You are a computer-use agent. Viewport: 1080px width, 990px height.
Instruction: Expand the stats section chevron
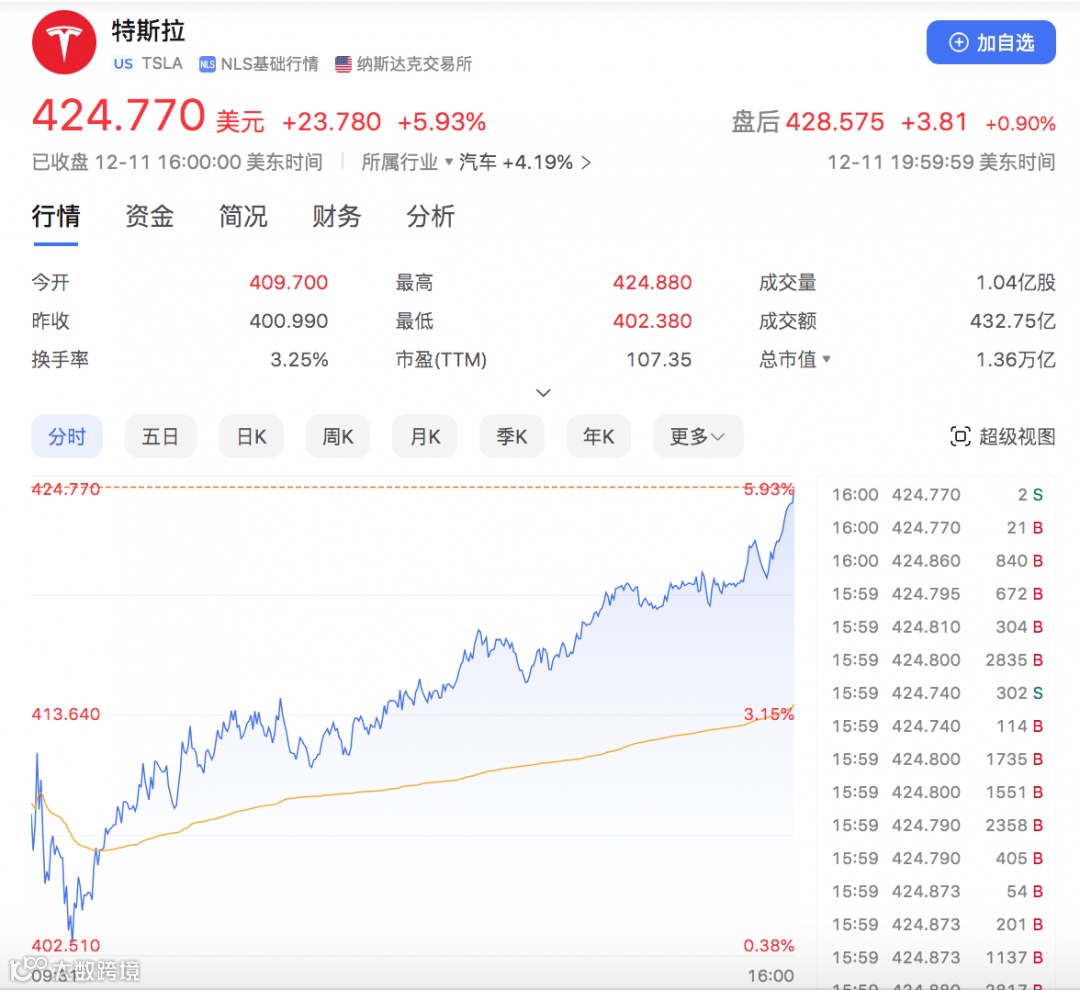(x=543, y=393)
